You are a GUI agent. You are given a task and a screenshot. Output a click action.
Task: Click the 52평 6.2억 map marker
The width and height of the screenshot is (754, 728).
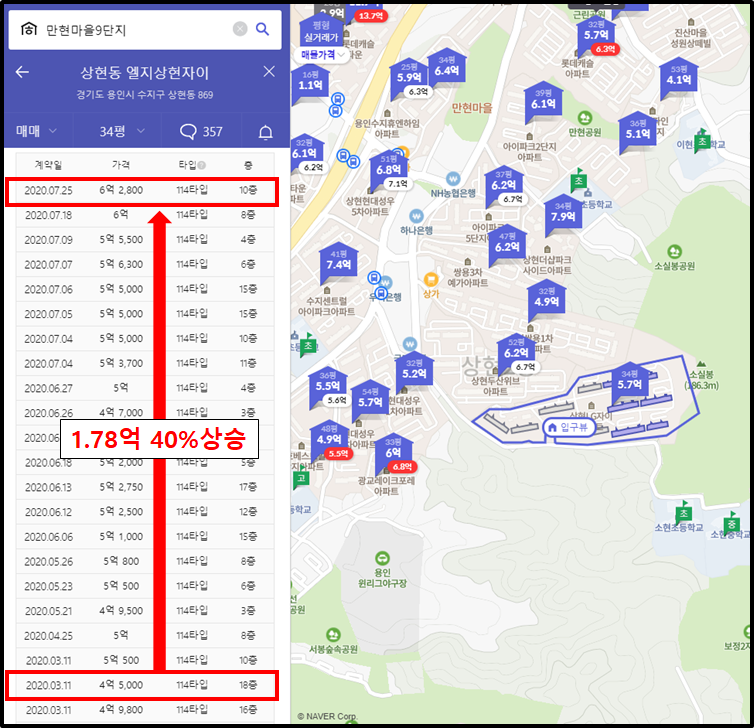(516, 349)
